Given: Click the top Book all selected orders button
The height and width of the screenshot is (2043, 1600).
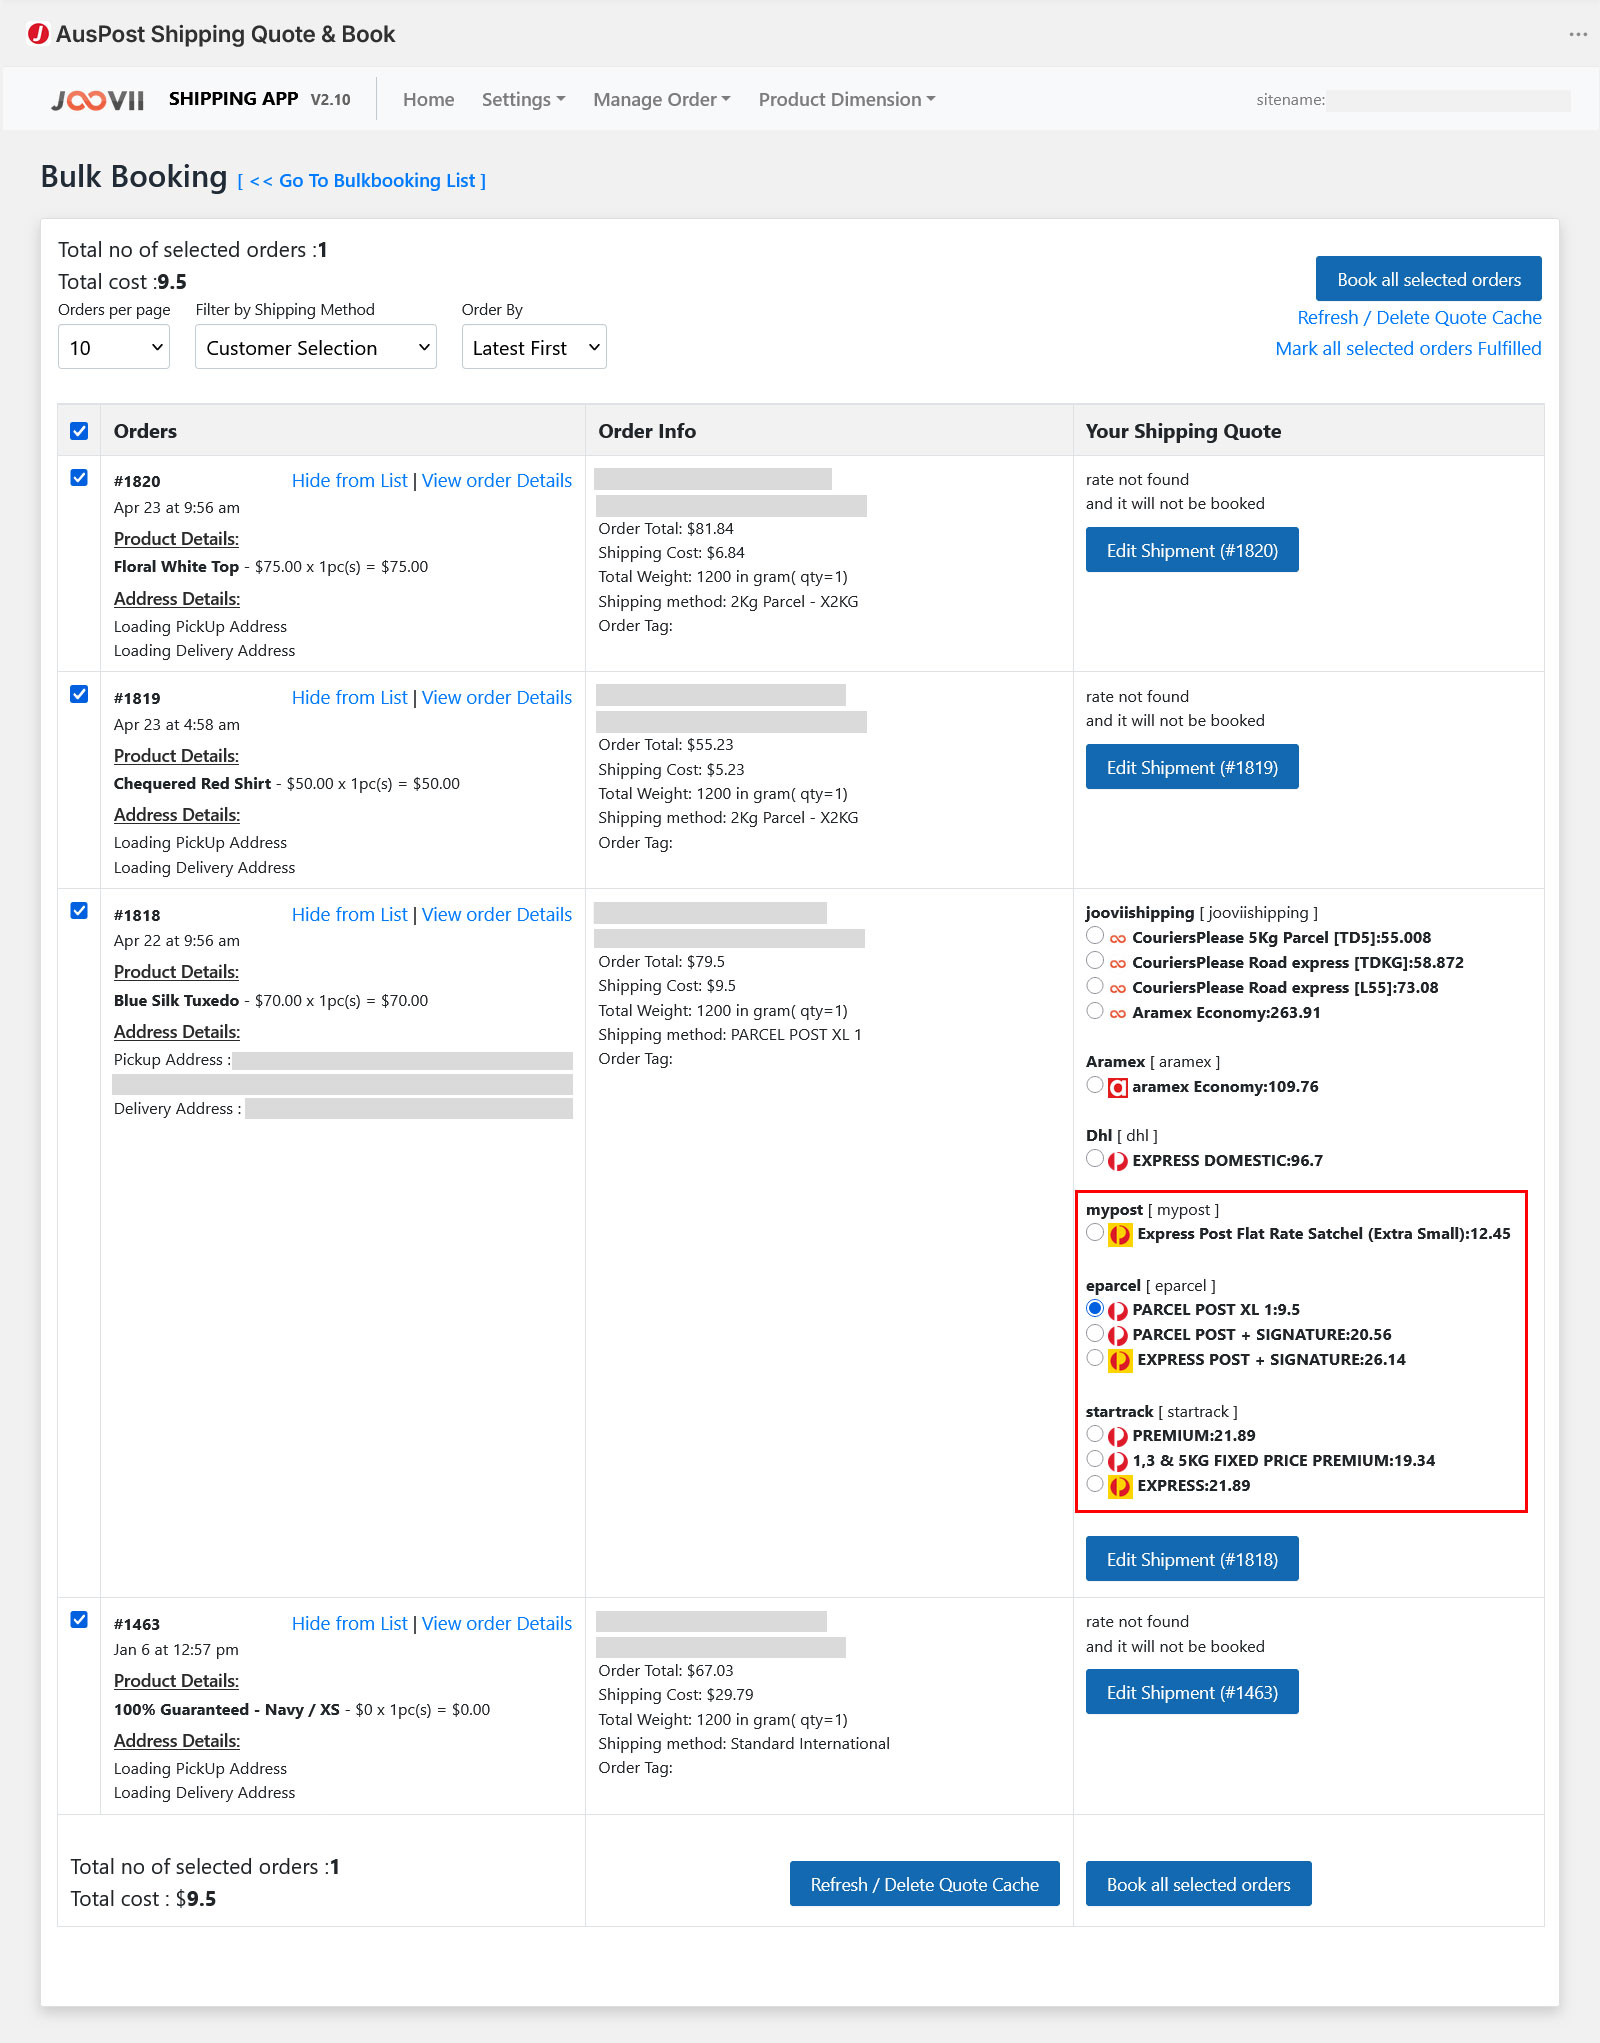Looking at the screenshot, I should click(1429, 279).
